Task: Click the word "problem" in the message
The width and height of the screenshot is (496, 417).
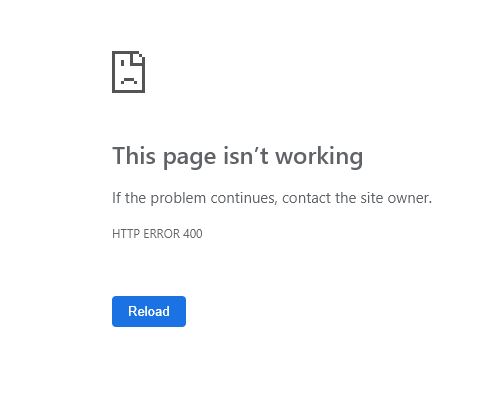Action: [x=178, y=199]
